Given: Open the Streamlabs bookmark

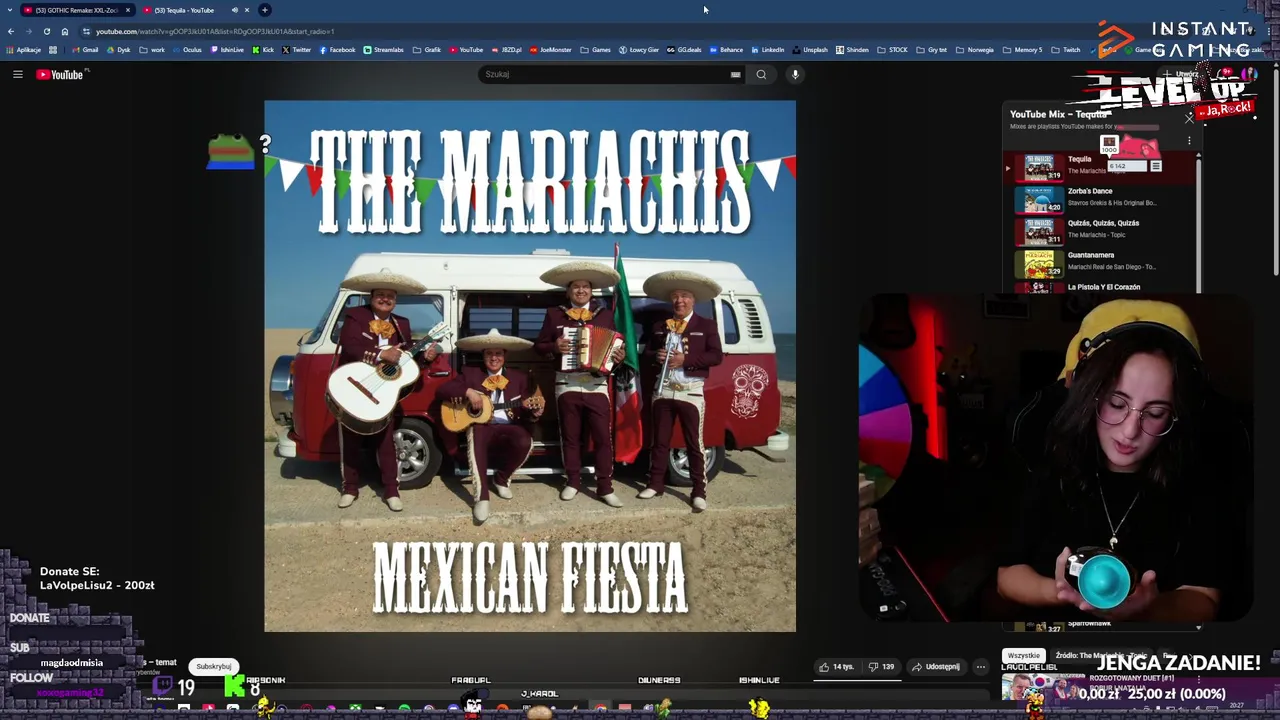Looking at the screenshot, I should pos(384,50).
